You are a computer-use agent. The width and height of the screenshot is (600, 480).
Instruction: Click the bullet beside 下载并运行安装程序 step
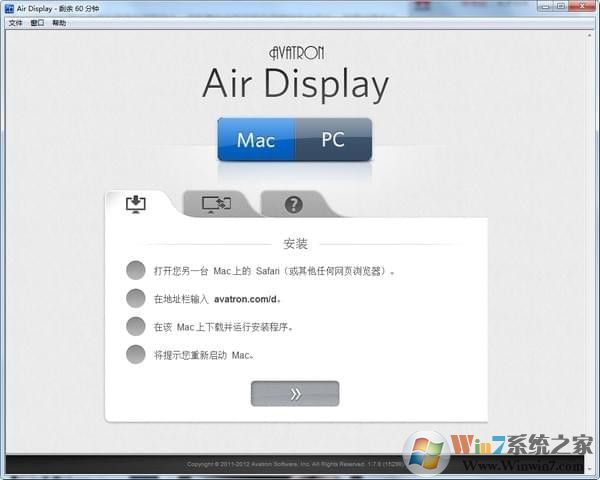pyautogui.click(x=135, y=326)
